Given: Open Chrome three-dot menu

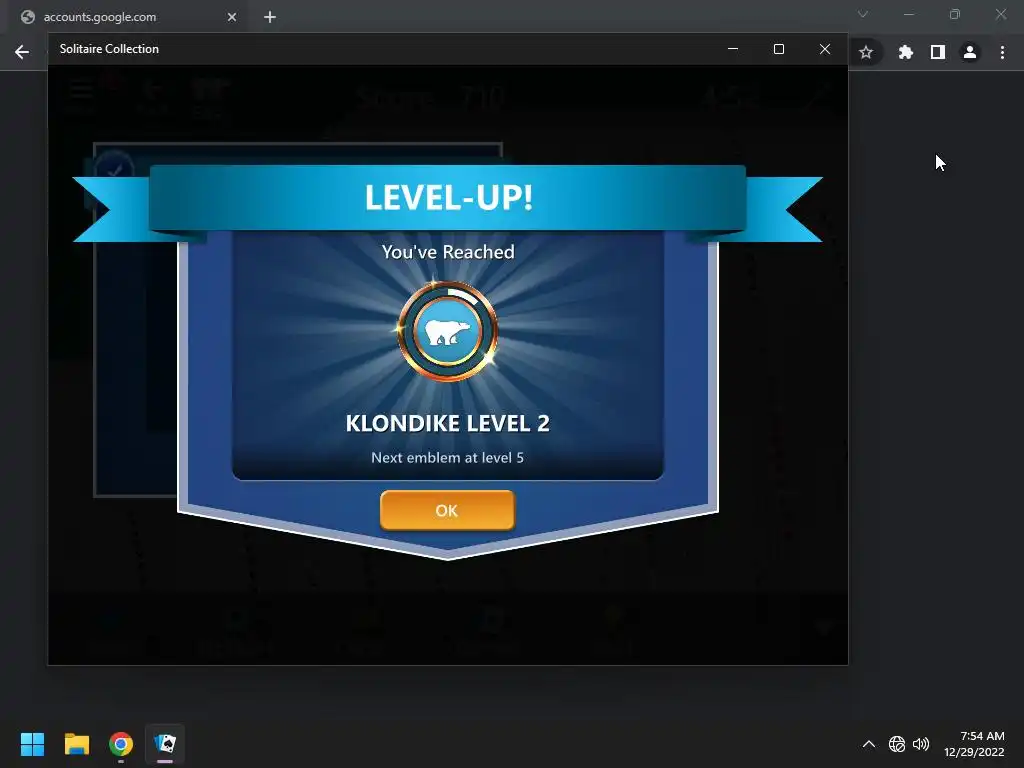Looking at the screenshot, I should point(1002,52).
